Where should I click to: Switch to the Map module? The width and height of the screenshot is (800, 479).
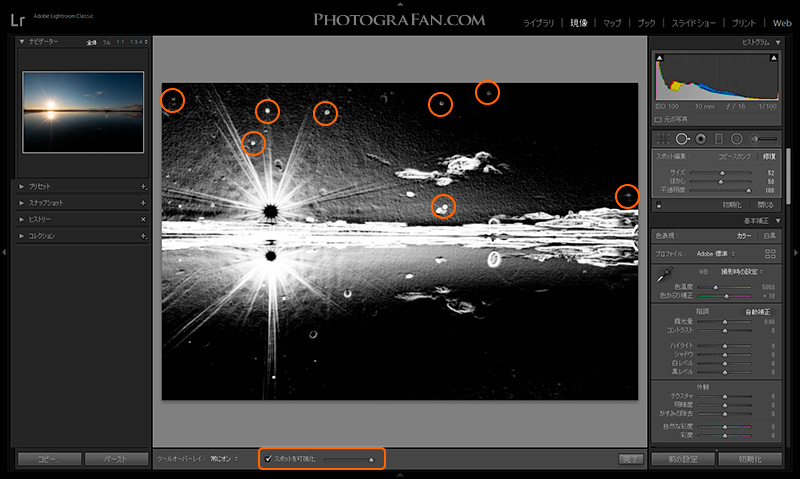point(612,23)
